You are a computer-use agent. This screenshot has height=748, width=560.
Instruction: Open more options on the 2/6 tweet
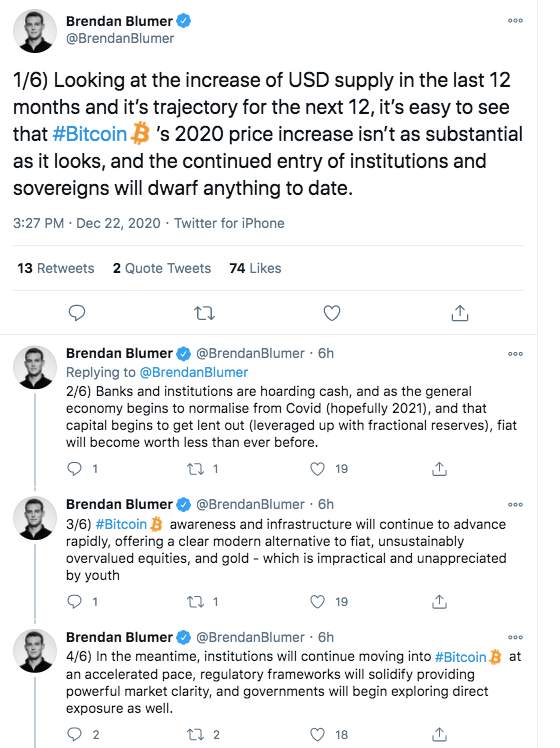pos(515,353)
